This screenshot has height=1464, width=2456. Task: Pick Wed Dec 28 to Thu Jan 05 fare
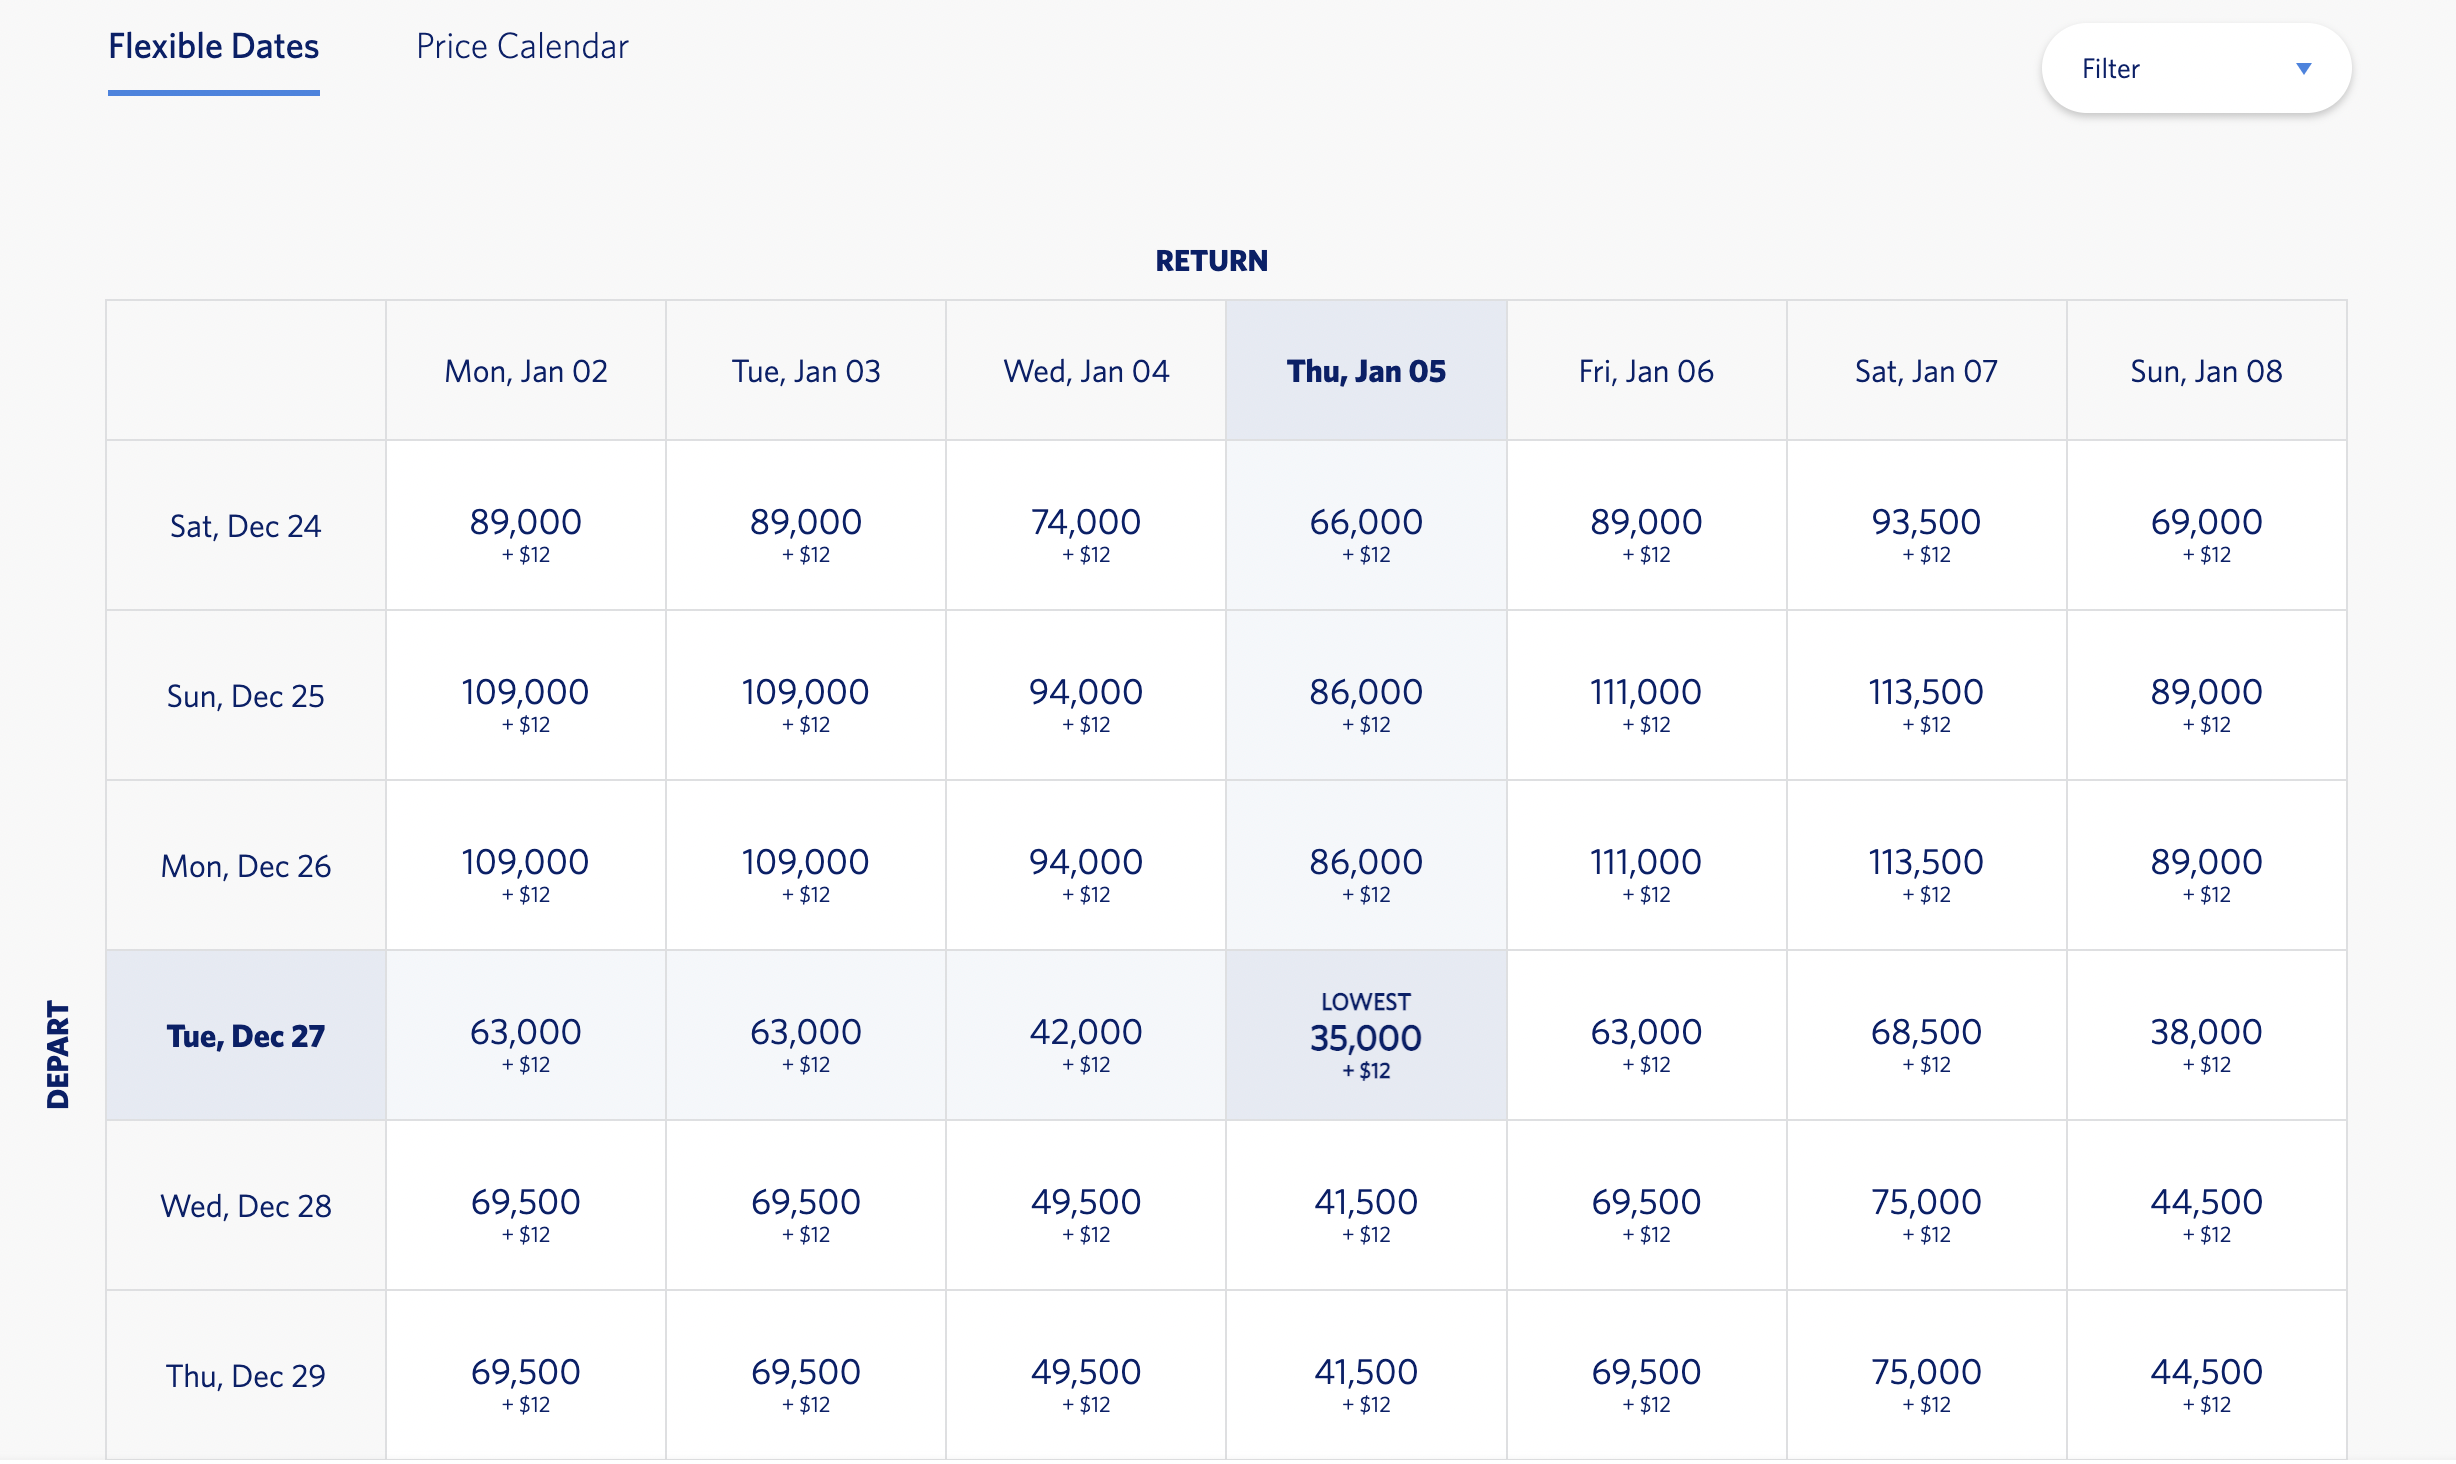tap(1365, 1206)
